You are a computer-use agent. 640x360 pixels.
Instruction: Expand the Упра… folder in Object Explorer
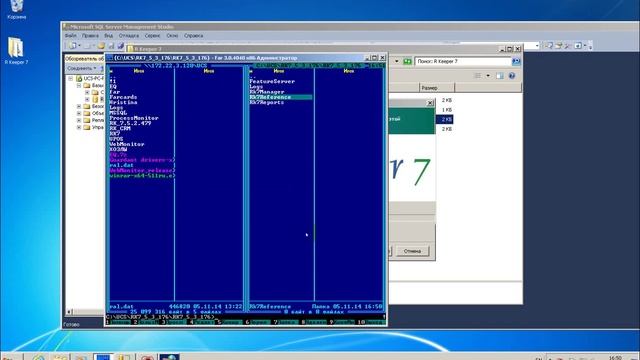click(79, 127)
